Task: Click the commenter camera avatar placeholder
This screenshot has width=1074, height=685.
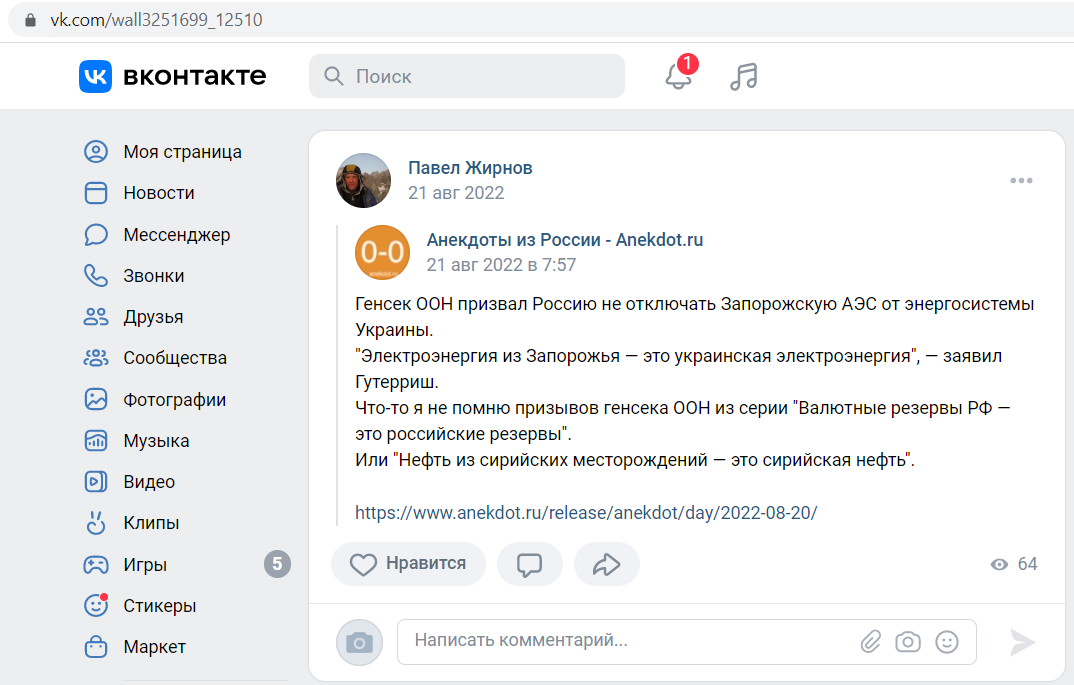Action: (359, 642)
